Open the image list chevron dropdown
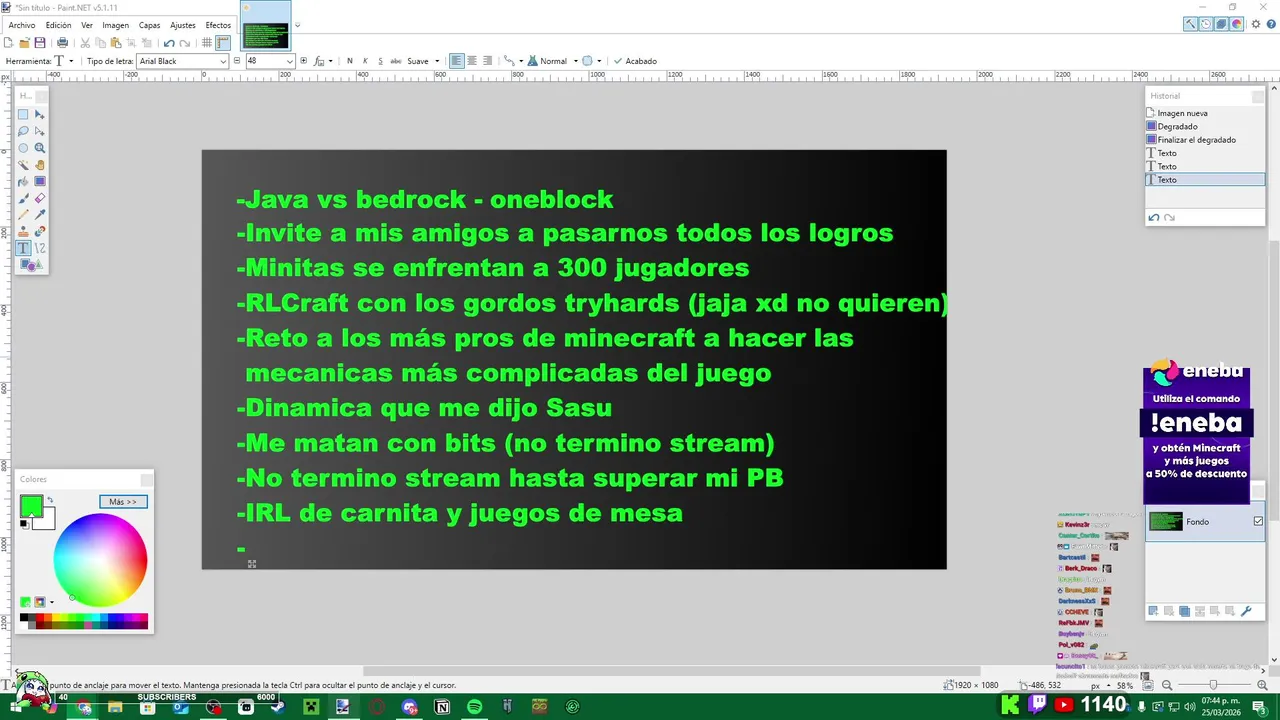 [297, 25]
